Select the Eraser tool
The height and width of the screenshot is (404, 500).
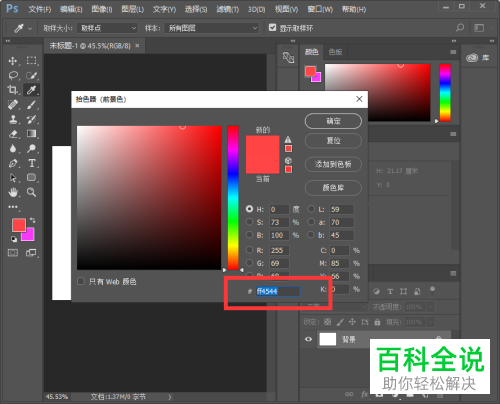[13, 134]
